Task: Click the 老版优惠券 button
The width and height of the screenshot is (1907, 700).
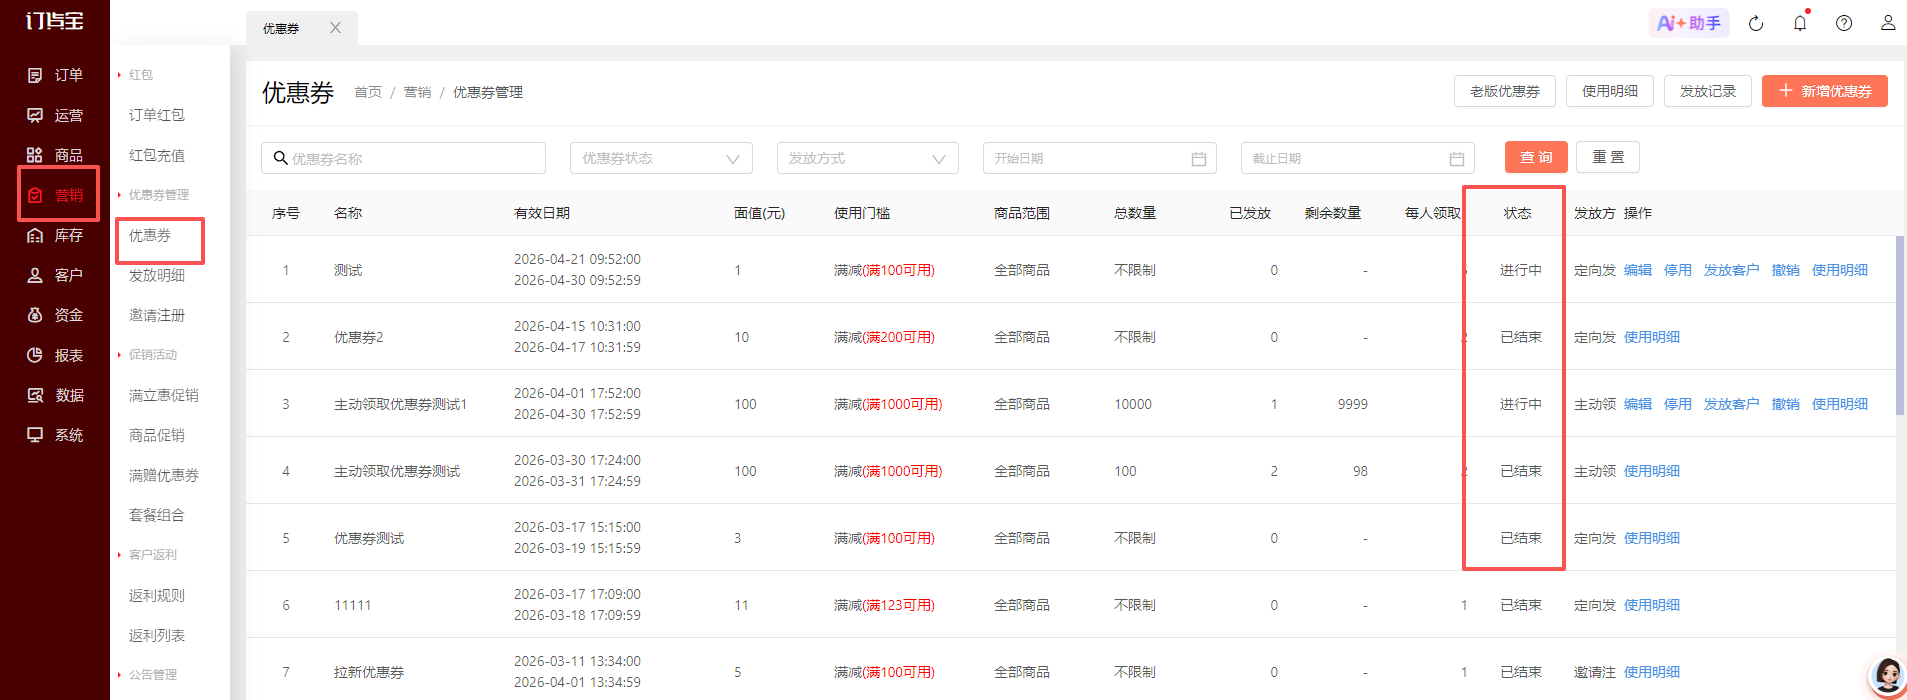Action: pyautogui.click(x=1505, y=91)
